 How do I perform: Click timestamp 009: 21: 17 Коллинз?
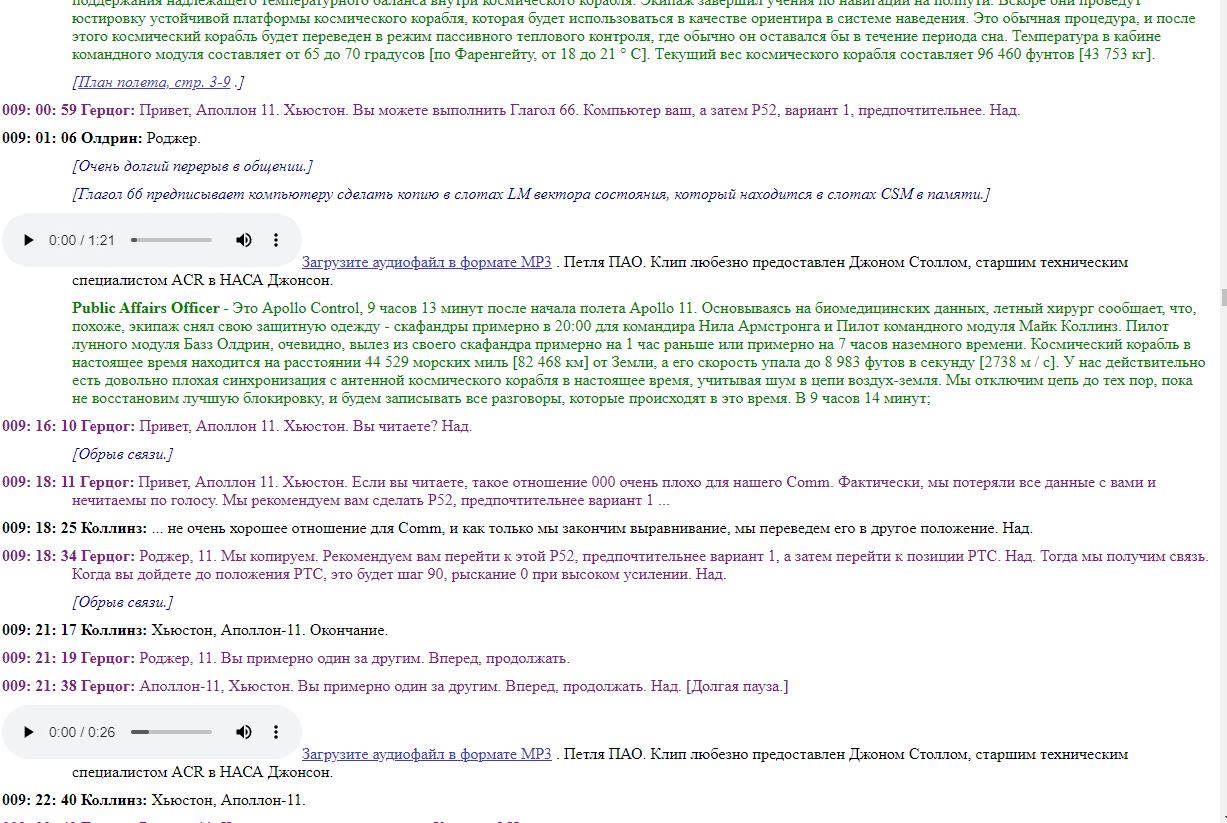pos(75,630)
